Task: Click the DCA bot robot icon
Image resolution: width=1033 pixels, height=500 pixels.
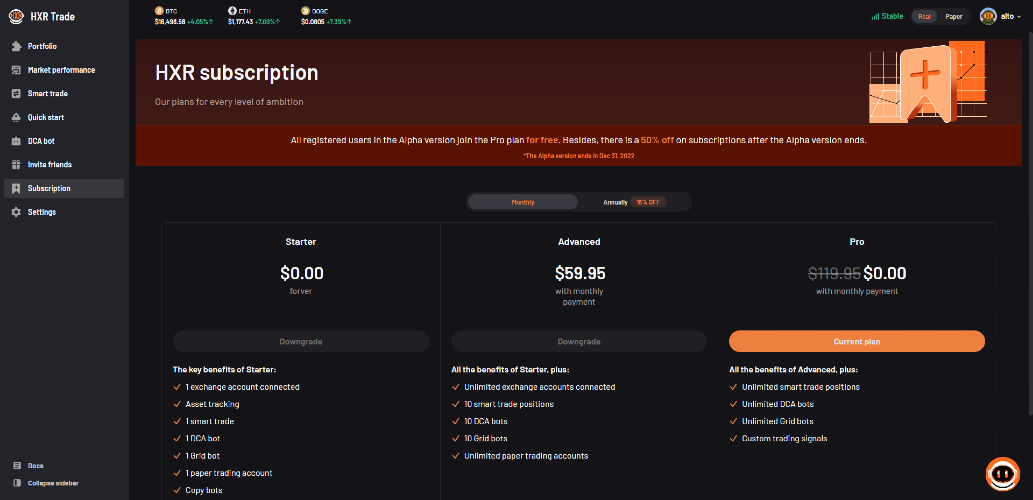Action: click(x=16, y=141)
